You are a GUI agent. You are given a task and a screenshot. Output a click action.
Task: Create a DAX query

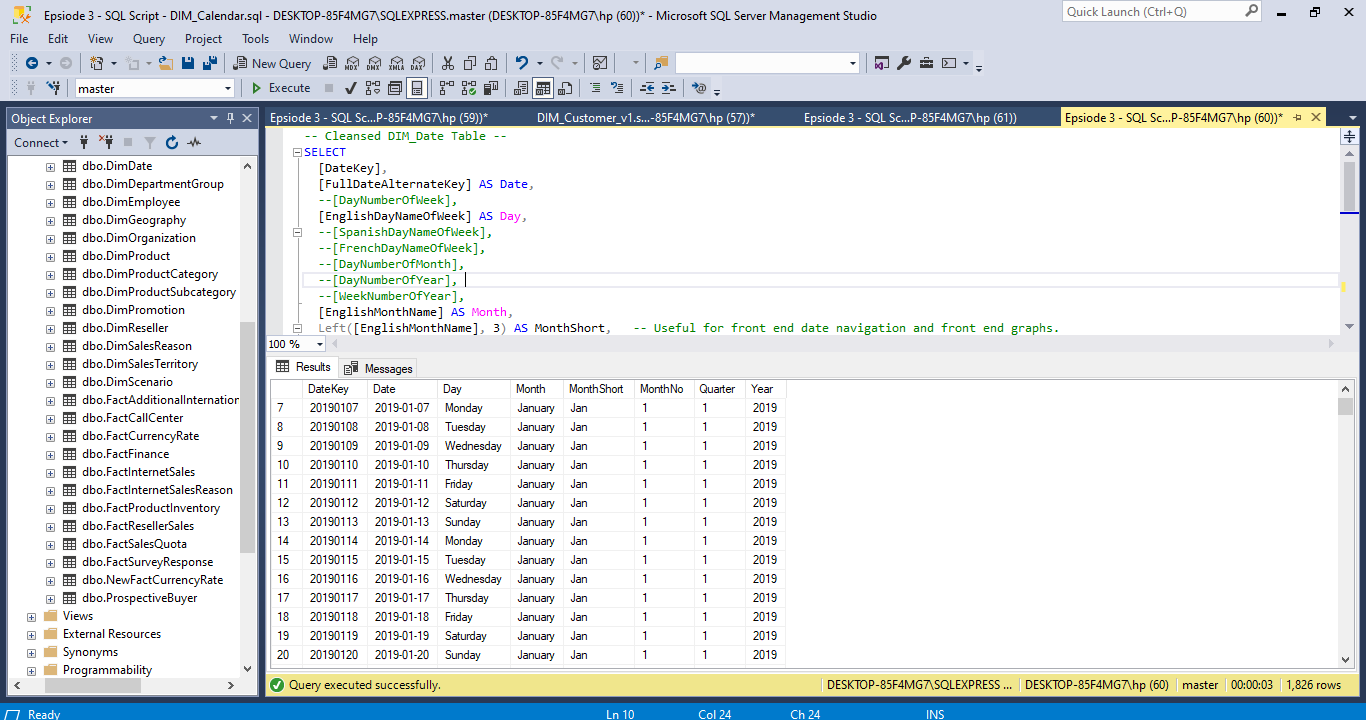(x=419, y=63)
